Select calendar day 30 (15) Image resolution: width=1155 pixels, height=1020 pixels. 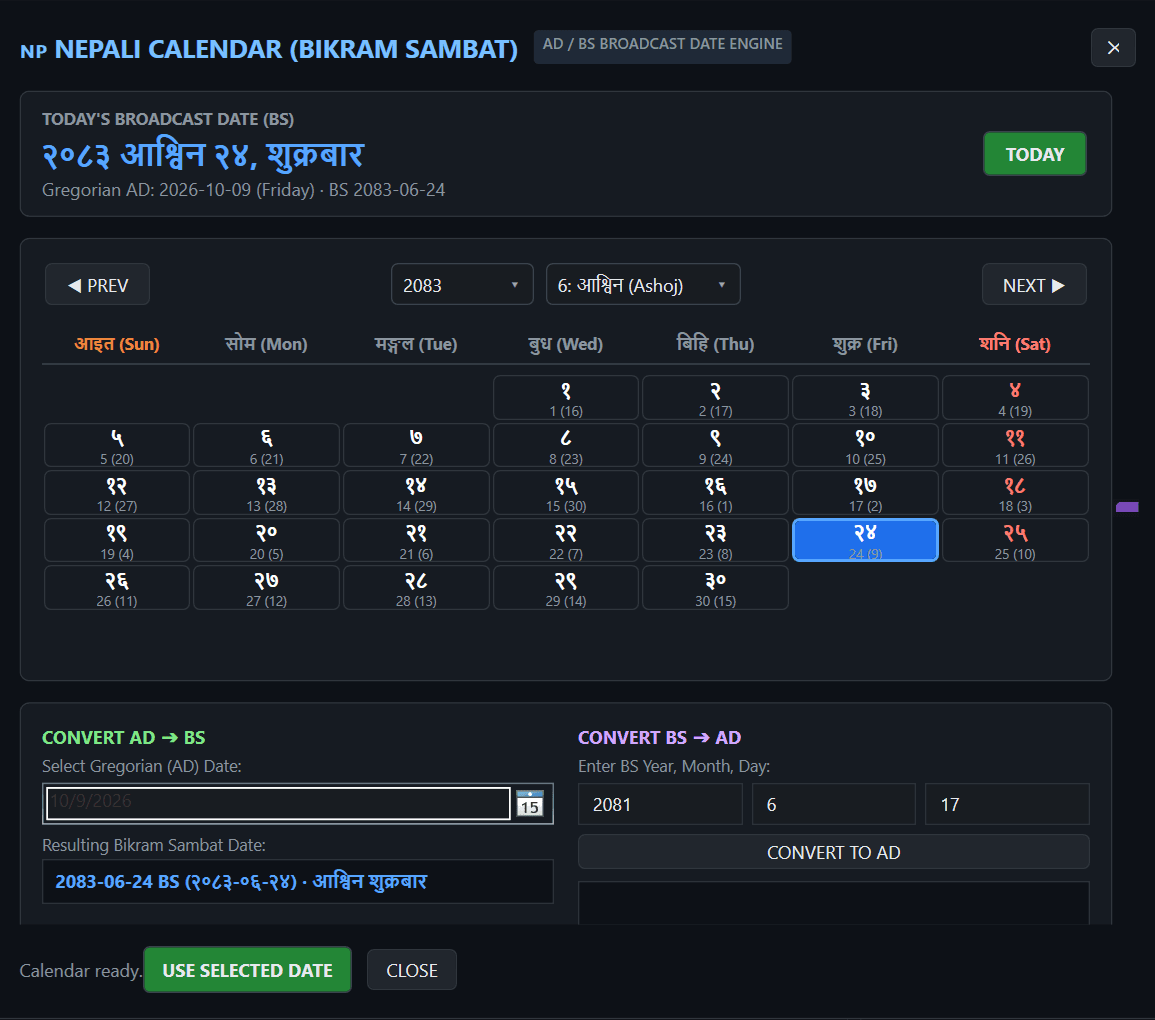(715, 588)
